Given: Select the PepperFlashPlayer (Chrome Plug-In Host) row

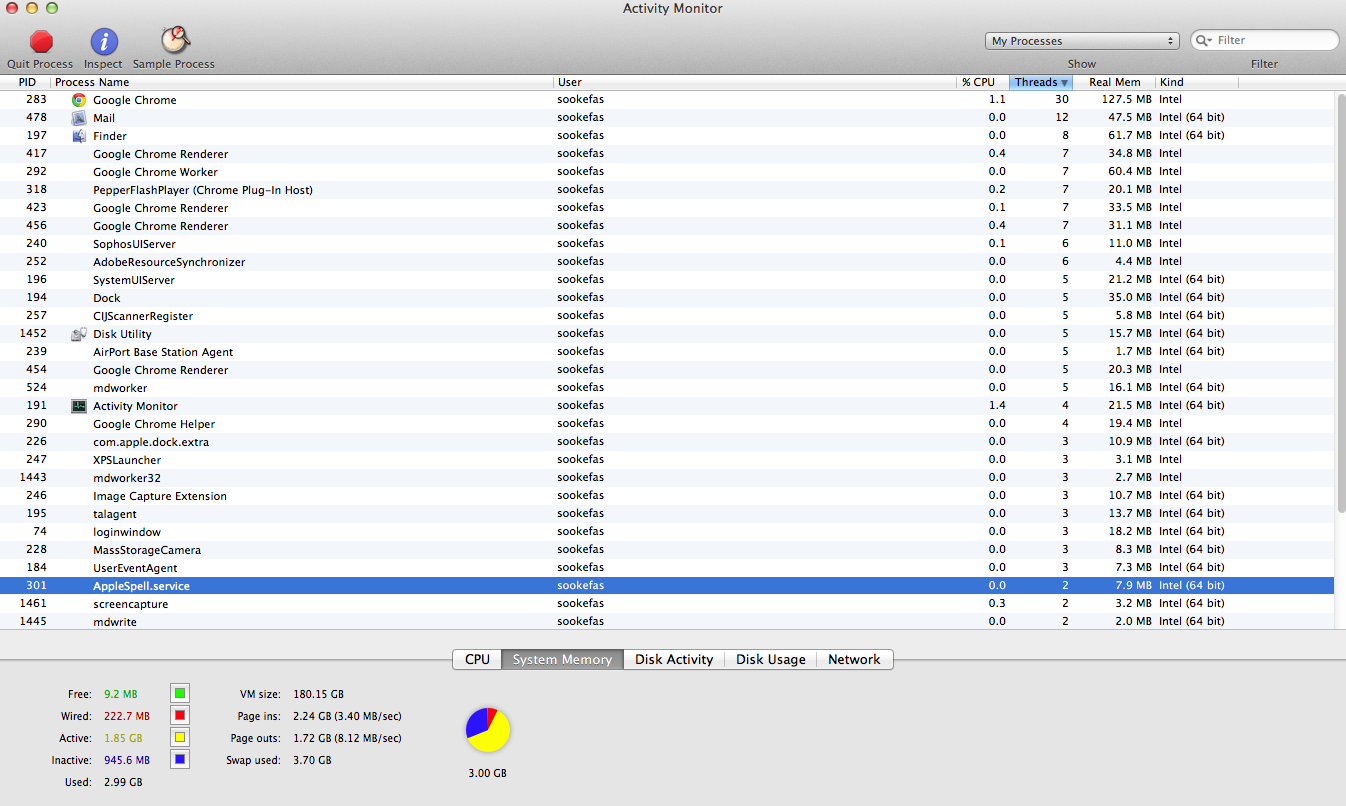Looking at the screenshot, I should [x=667, y=190].
